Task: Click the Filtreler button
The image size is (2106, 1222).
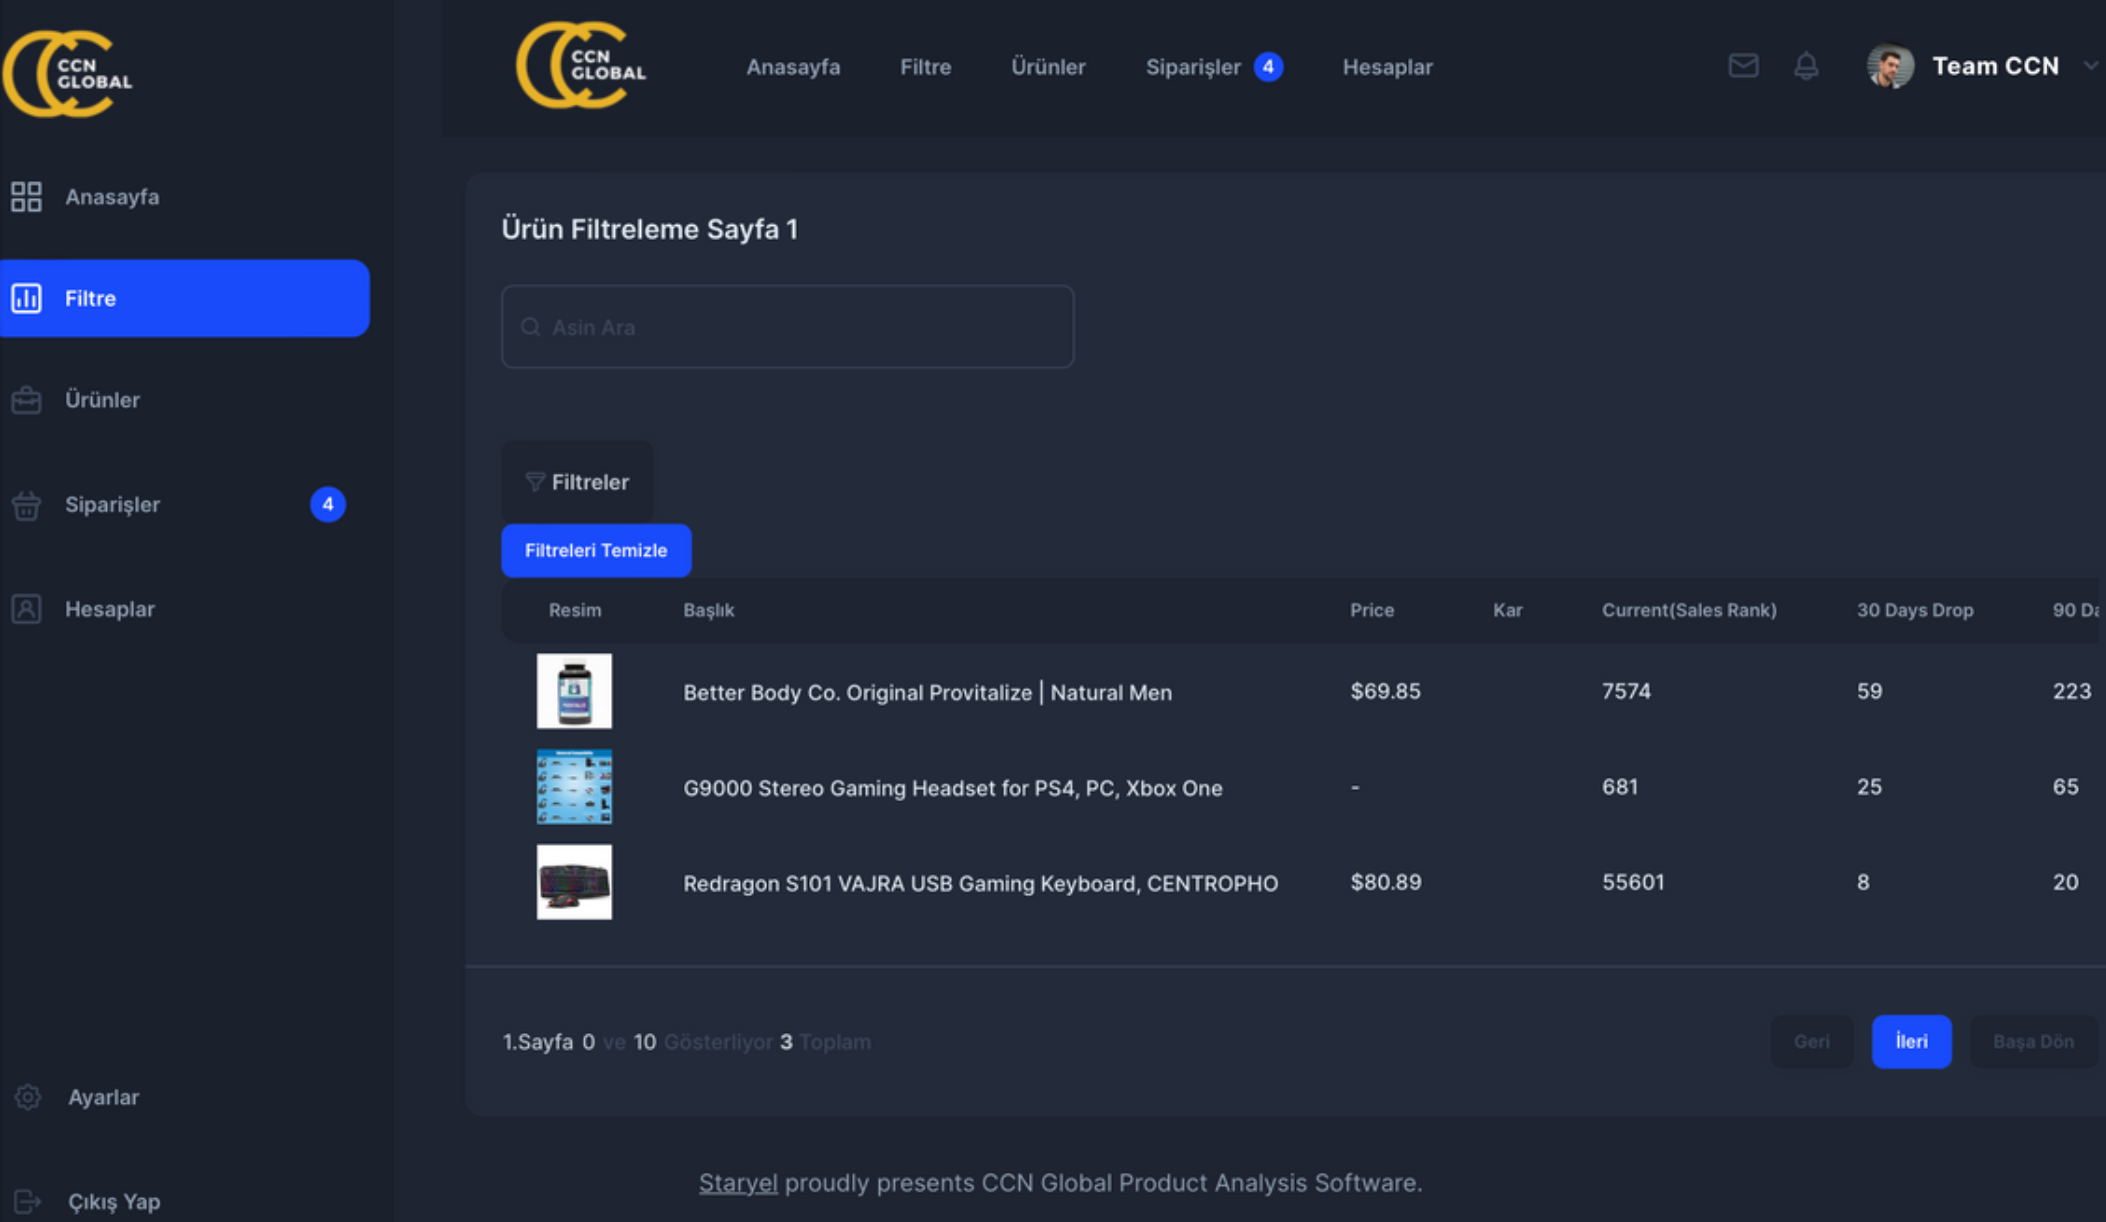Action: pyautogui.click(x=577, y=482)
